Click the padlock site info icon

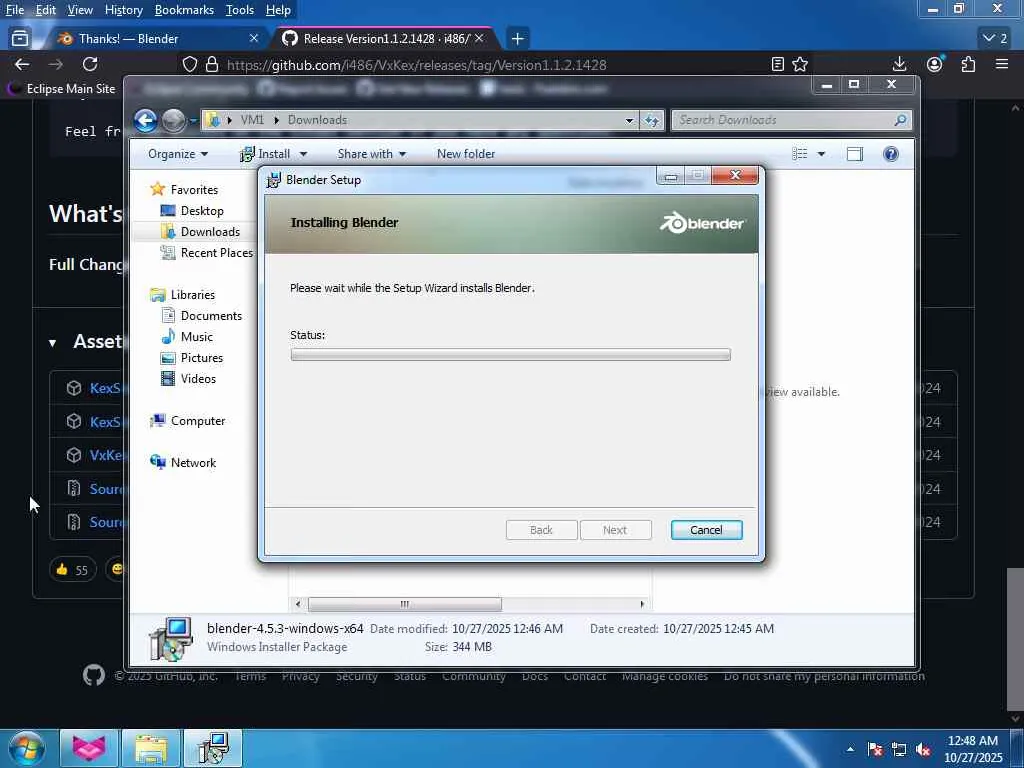tap(212, 65)
